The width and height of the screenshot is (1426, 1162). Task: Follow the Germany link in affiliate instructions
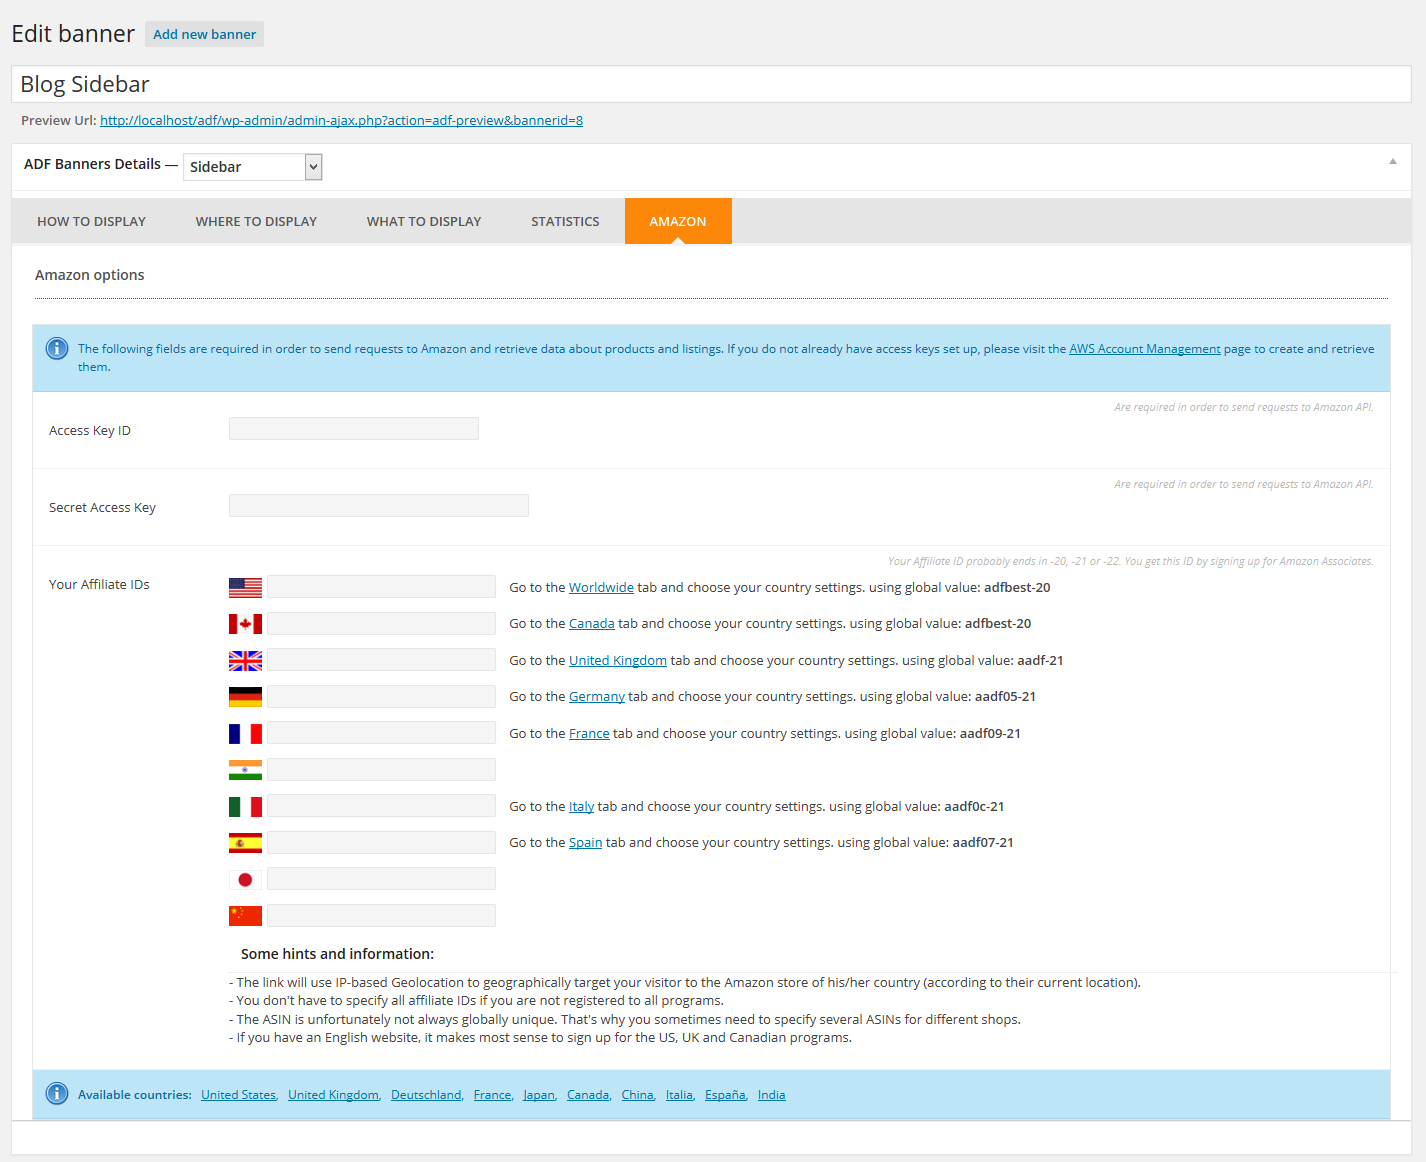pos(597,696)
